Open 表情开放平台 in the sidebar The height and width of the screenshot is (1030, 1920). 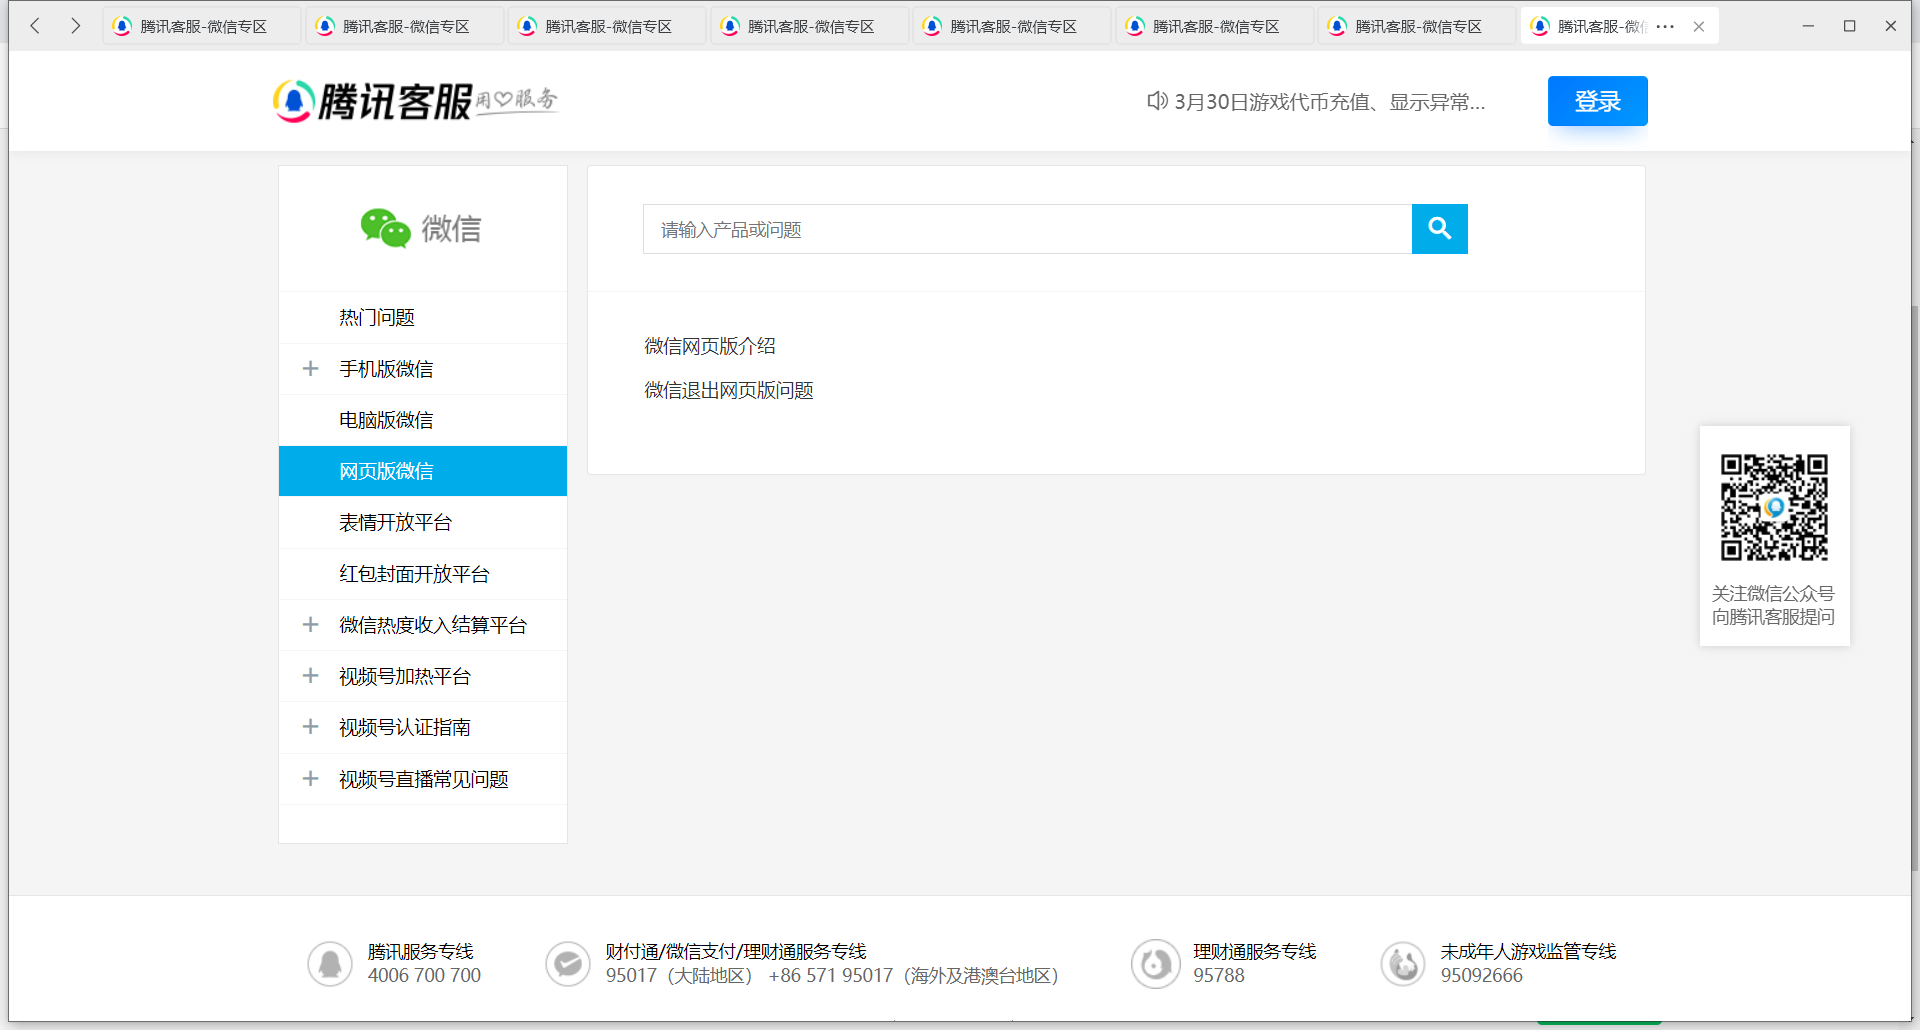point(423,522)
